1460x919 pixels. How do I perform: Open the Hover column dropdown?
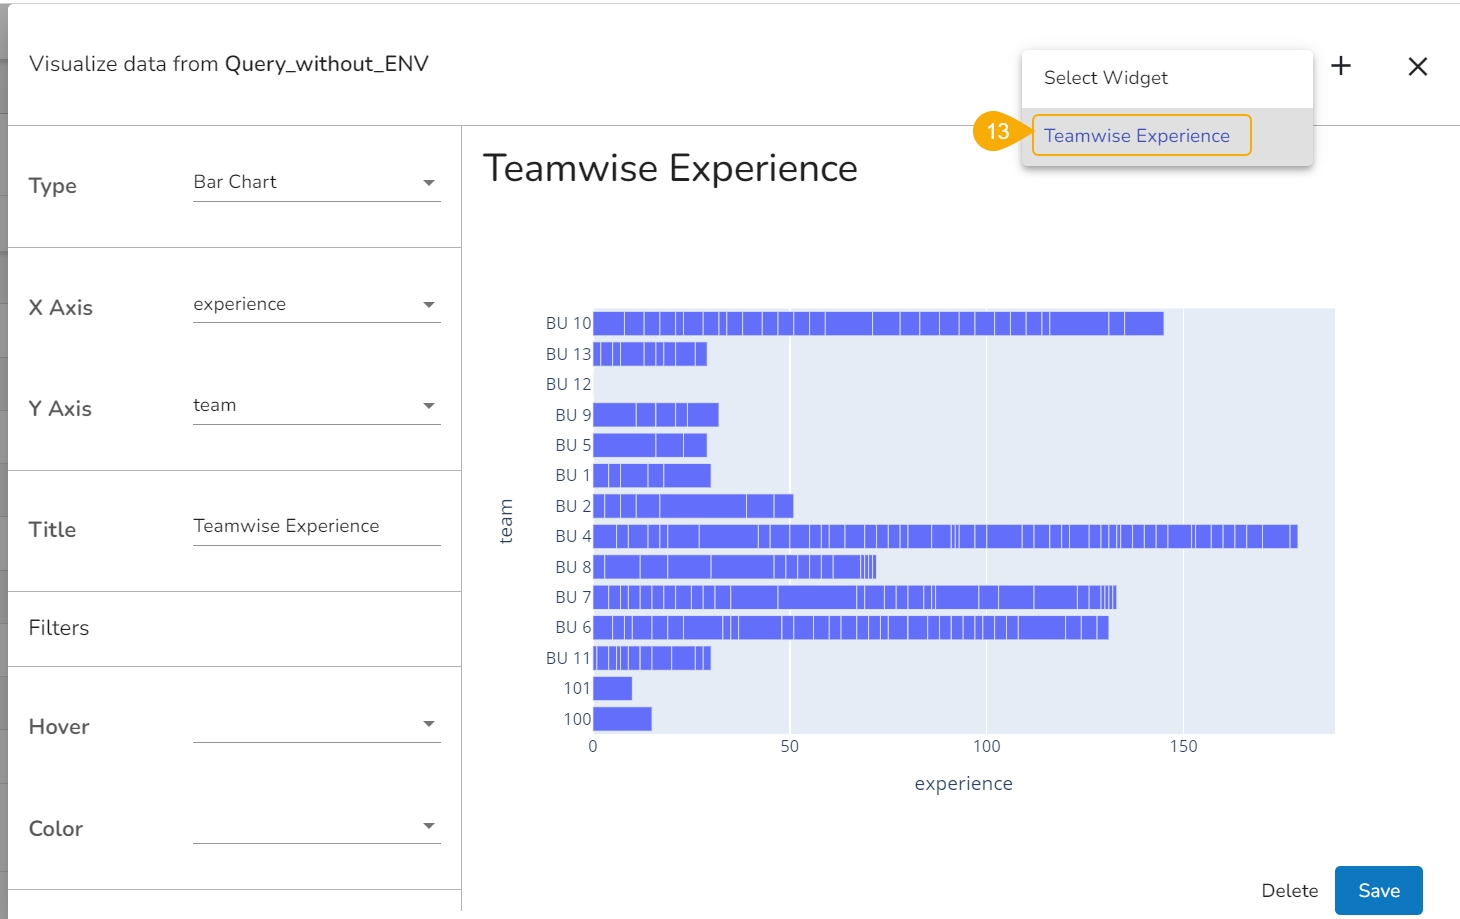click(316, 724)
